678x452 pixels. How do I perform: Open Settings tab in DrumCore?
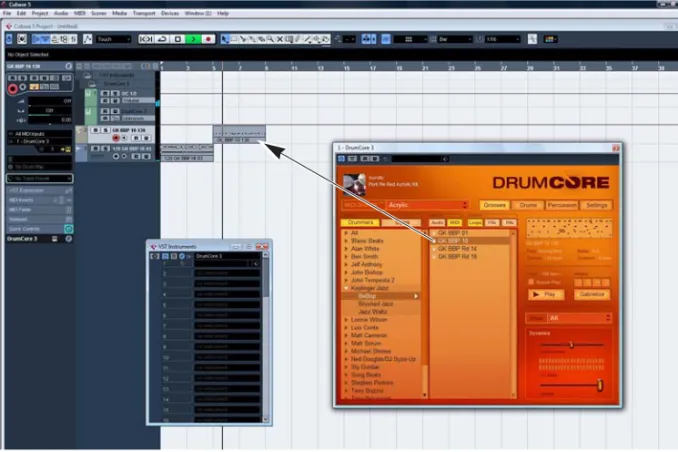pyautogui.click(x=596, y=205)
